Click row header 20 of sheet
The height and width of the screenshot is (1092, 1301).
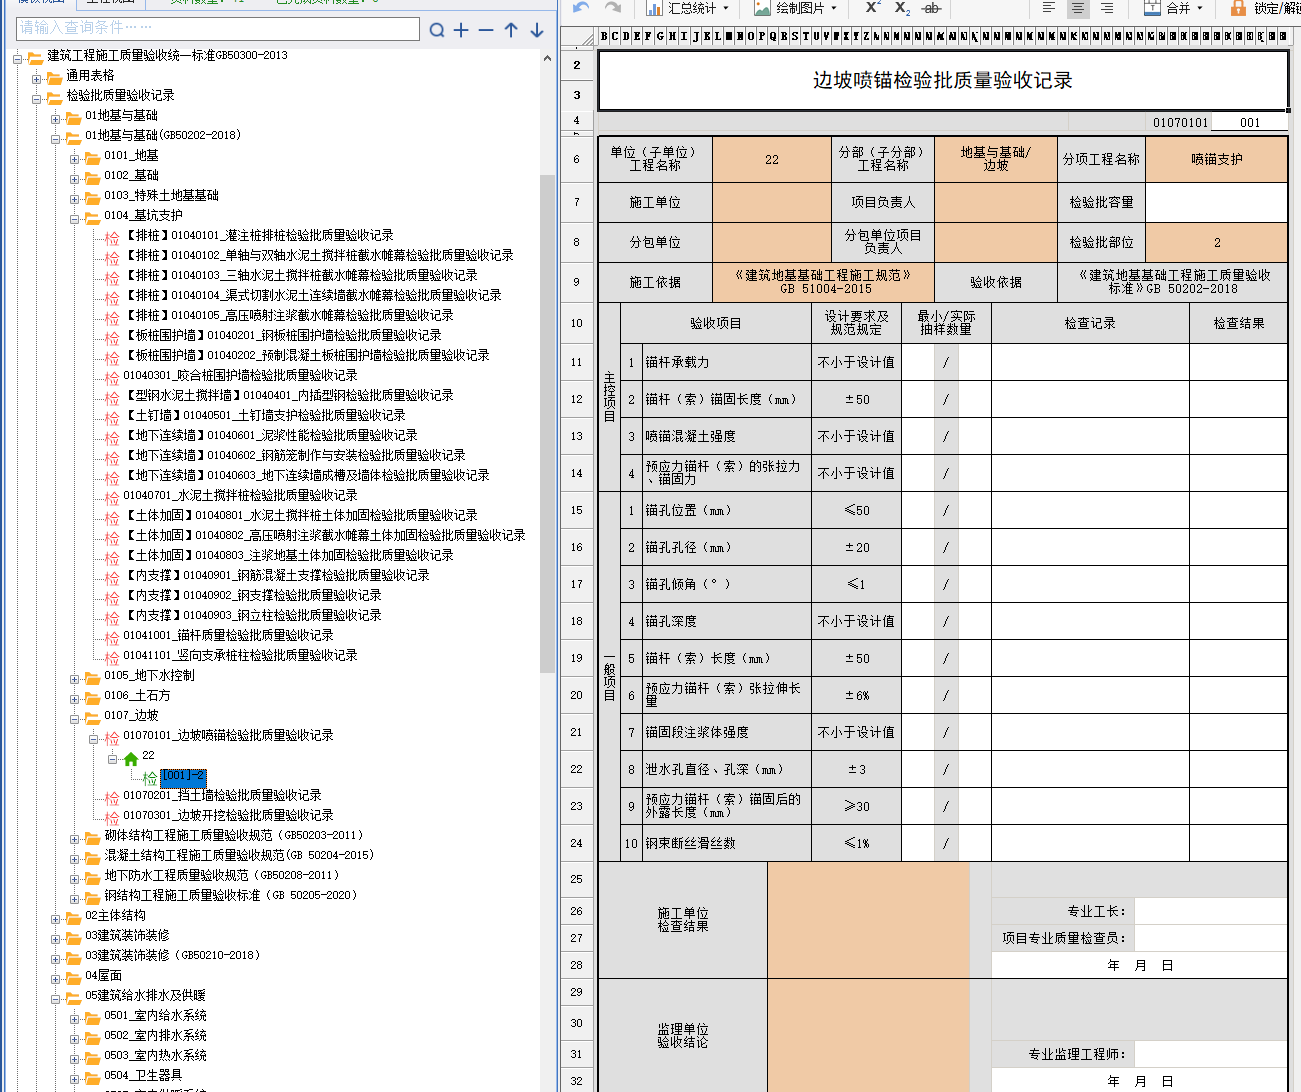click(x=576, y=695)
